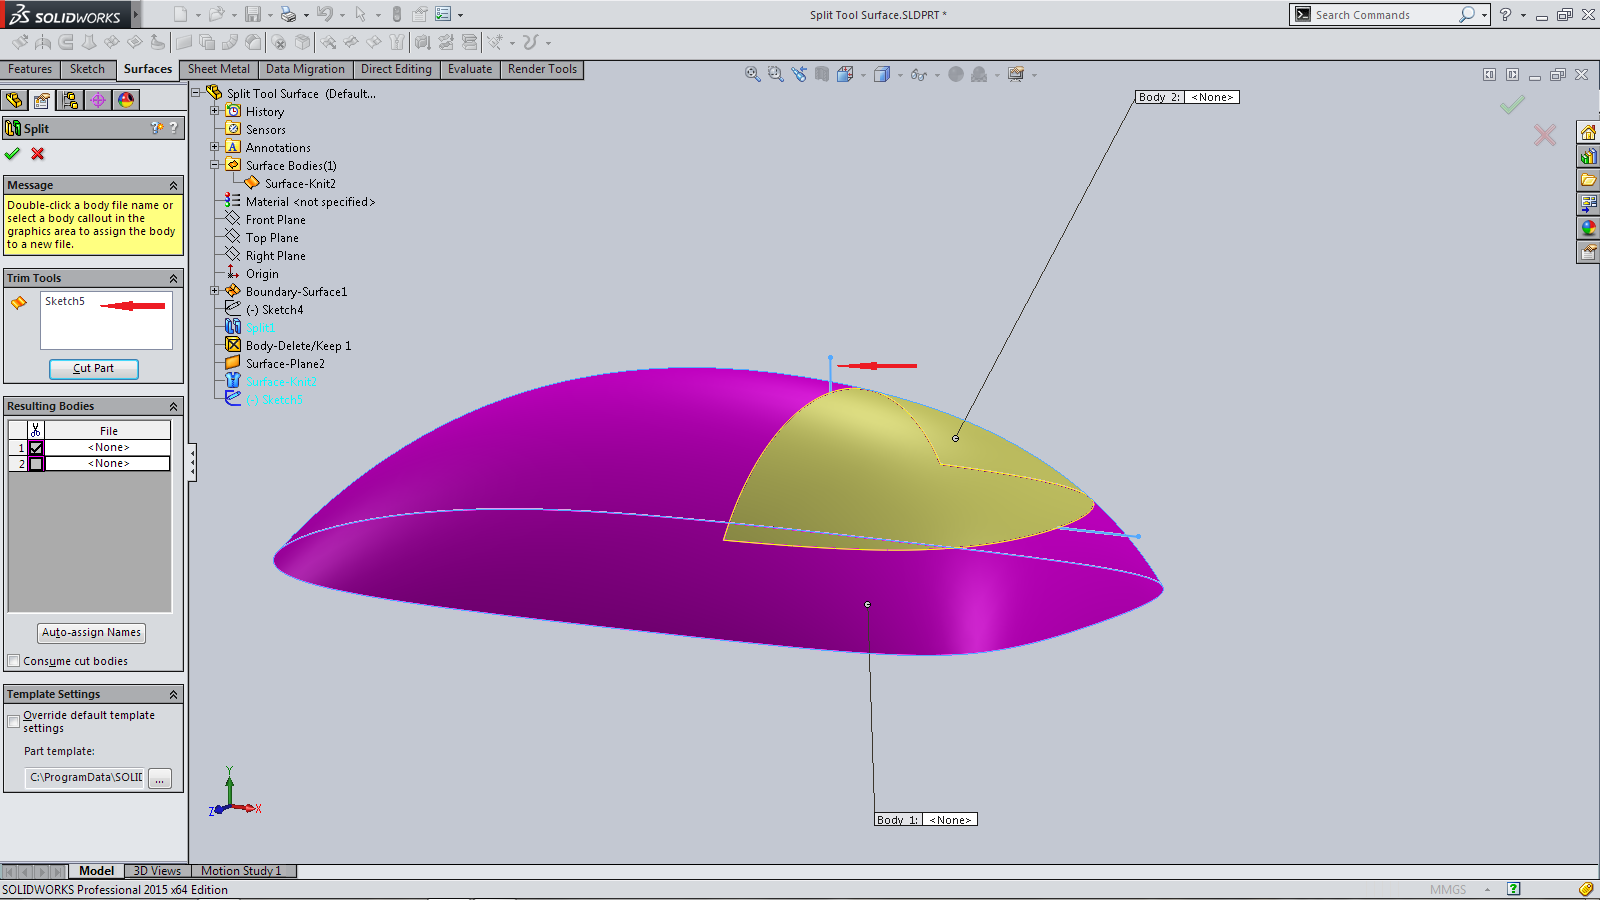1600x900 pixels.
Task: Click the Section View icon
Action: (x=821, y=74)
